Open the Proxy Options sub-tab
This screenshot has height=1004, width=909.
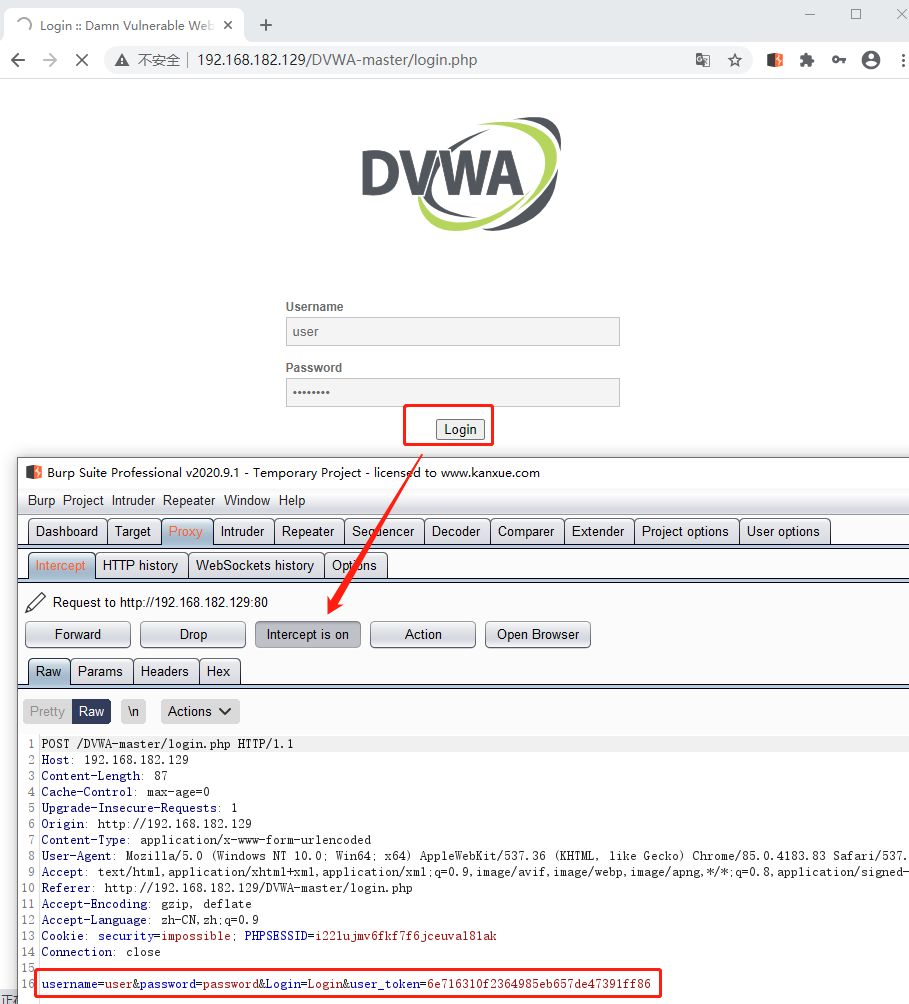click(354, 565)
